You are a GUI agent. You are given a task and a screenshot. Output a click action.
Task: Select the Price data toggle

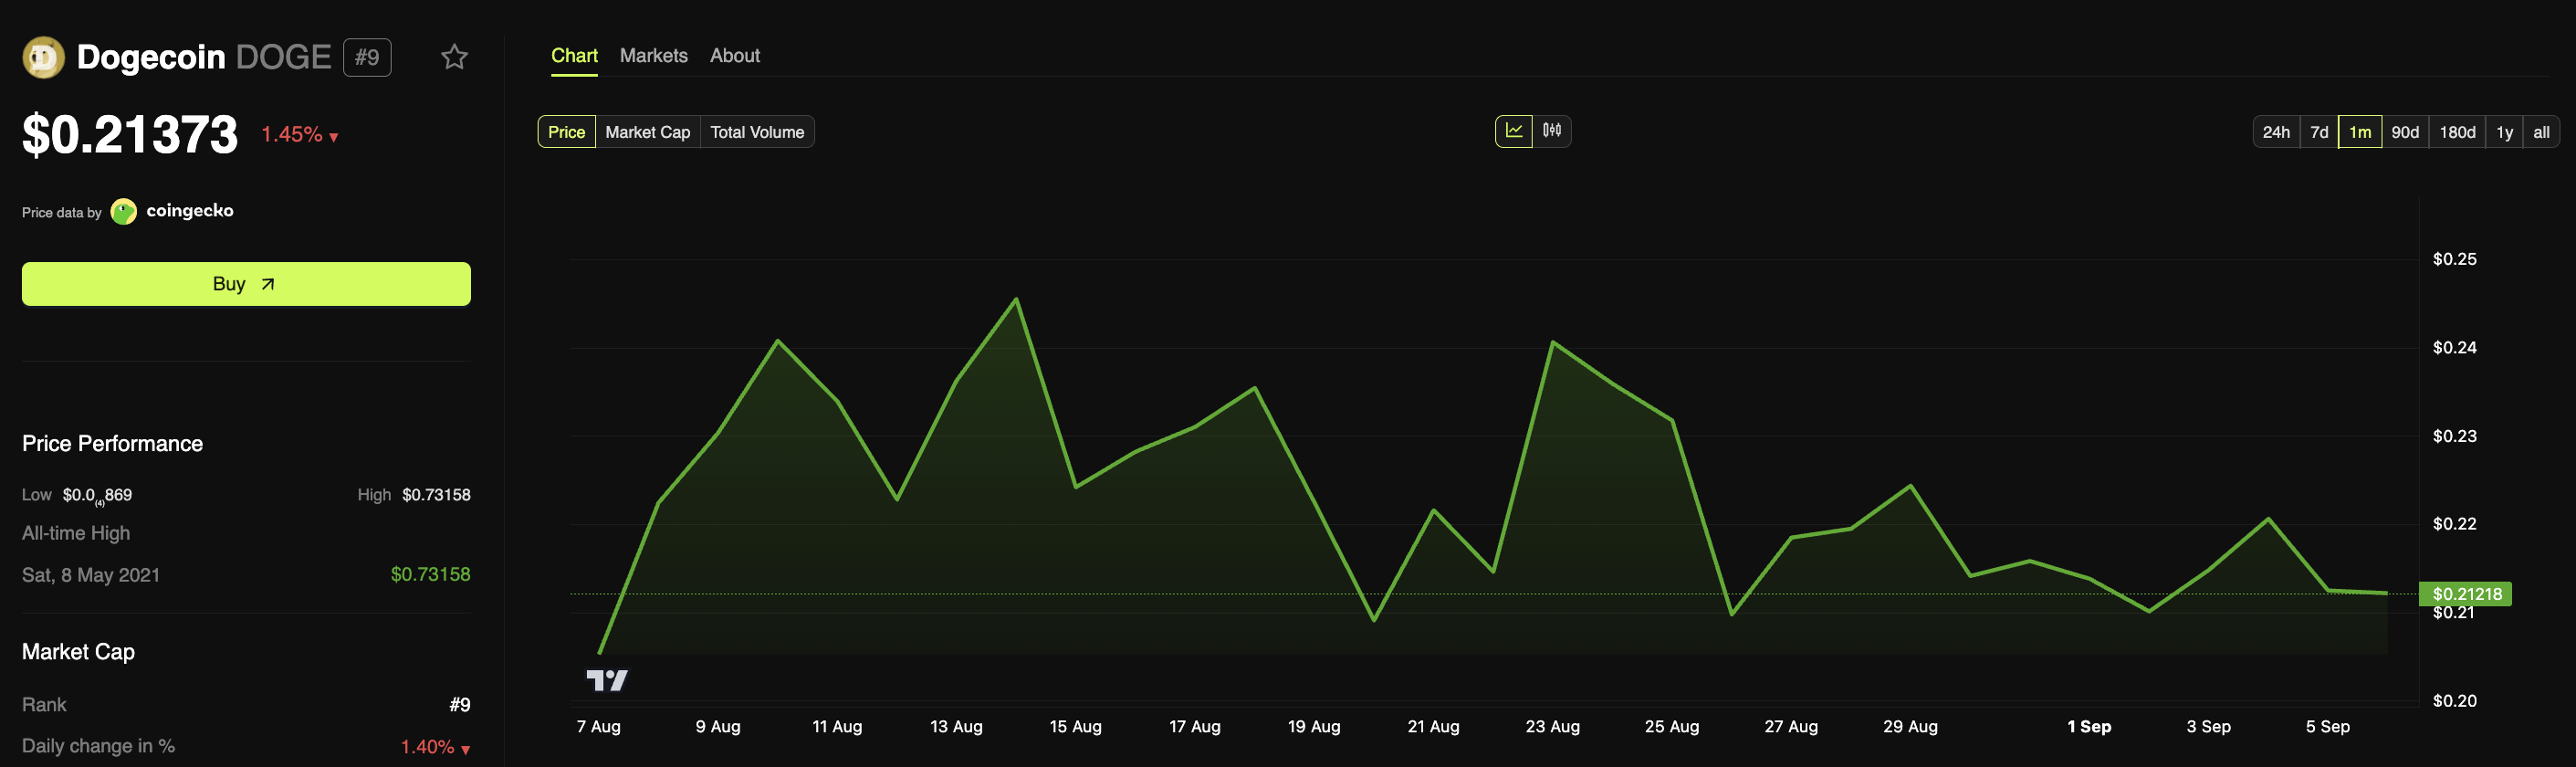tap(566, 132)
